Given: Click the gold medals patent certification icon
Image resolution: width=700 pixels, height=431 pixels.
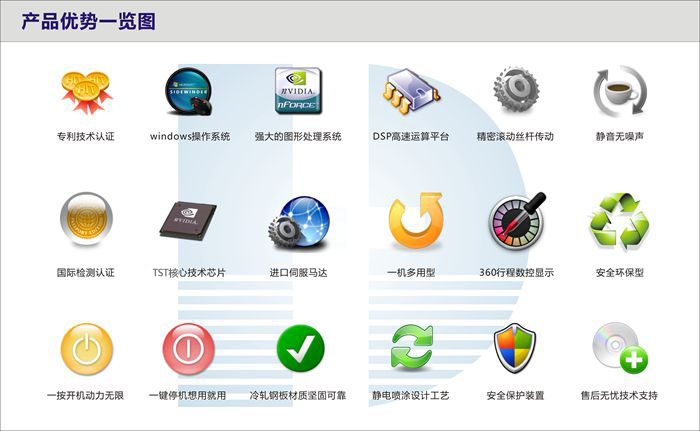Looking at the screenshot, I should (x=85, y=91).
